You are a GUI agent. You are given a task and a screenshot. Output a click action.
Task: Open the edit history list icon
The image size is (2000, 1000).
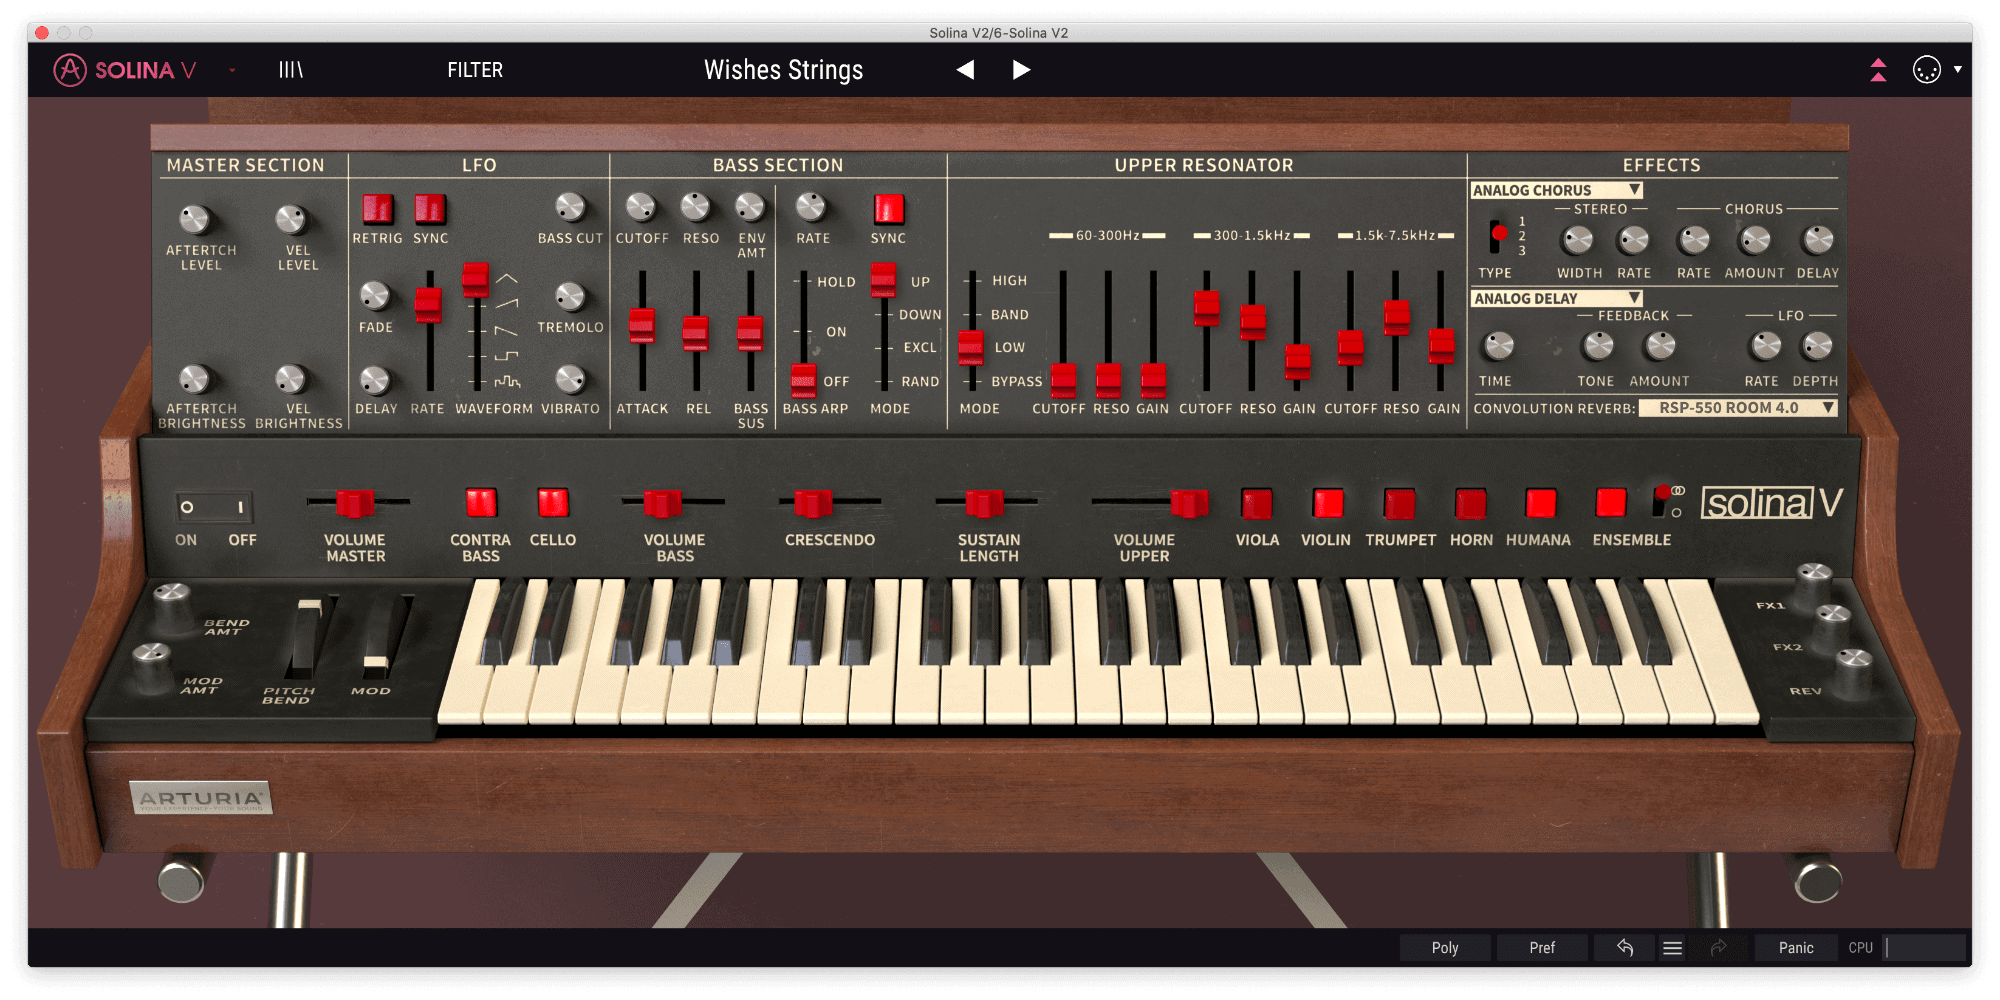click(x=1672, y=947)
